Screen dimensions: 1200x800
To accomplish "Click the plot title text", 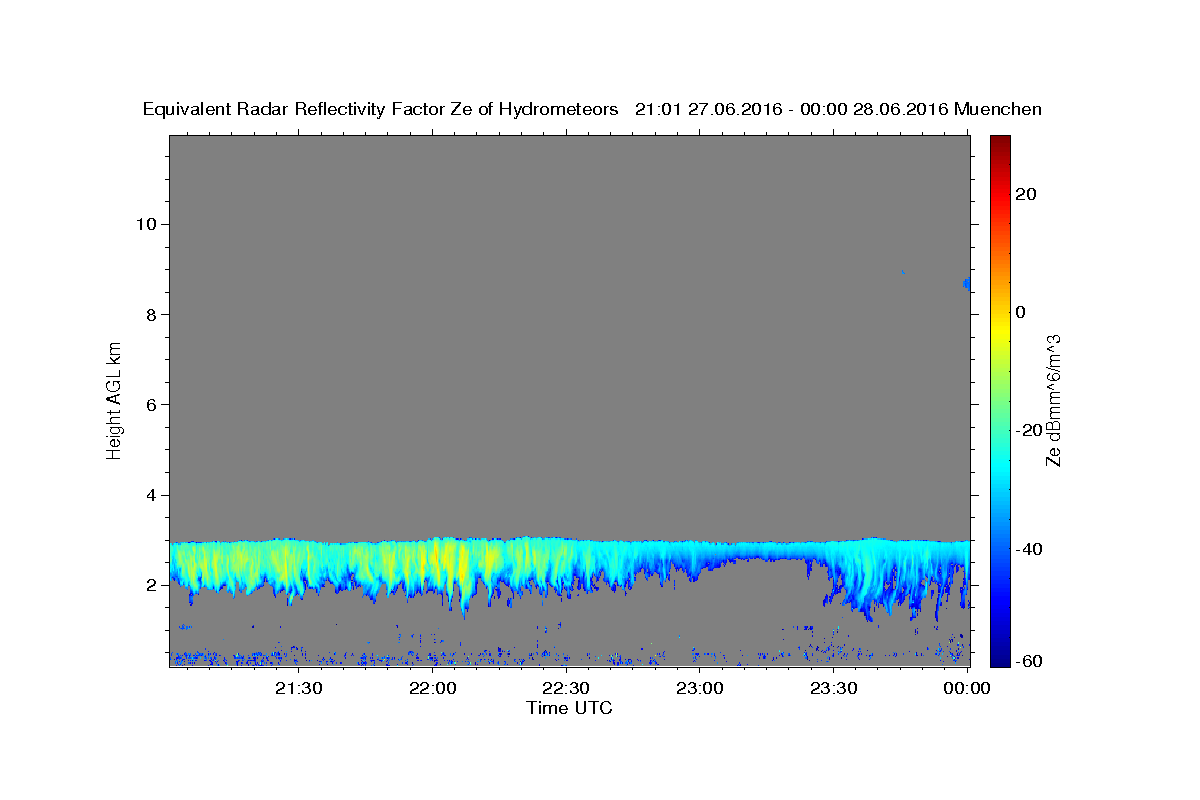I will [x=592, y=109].
